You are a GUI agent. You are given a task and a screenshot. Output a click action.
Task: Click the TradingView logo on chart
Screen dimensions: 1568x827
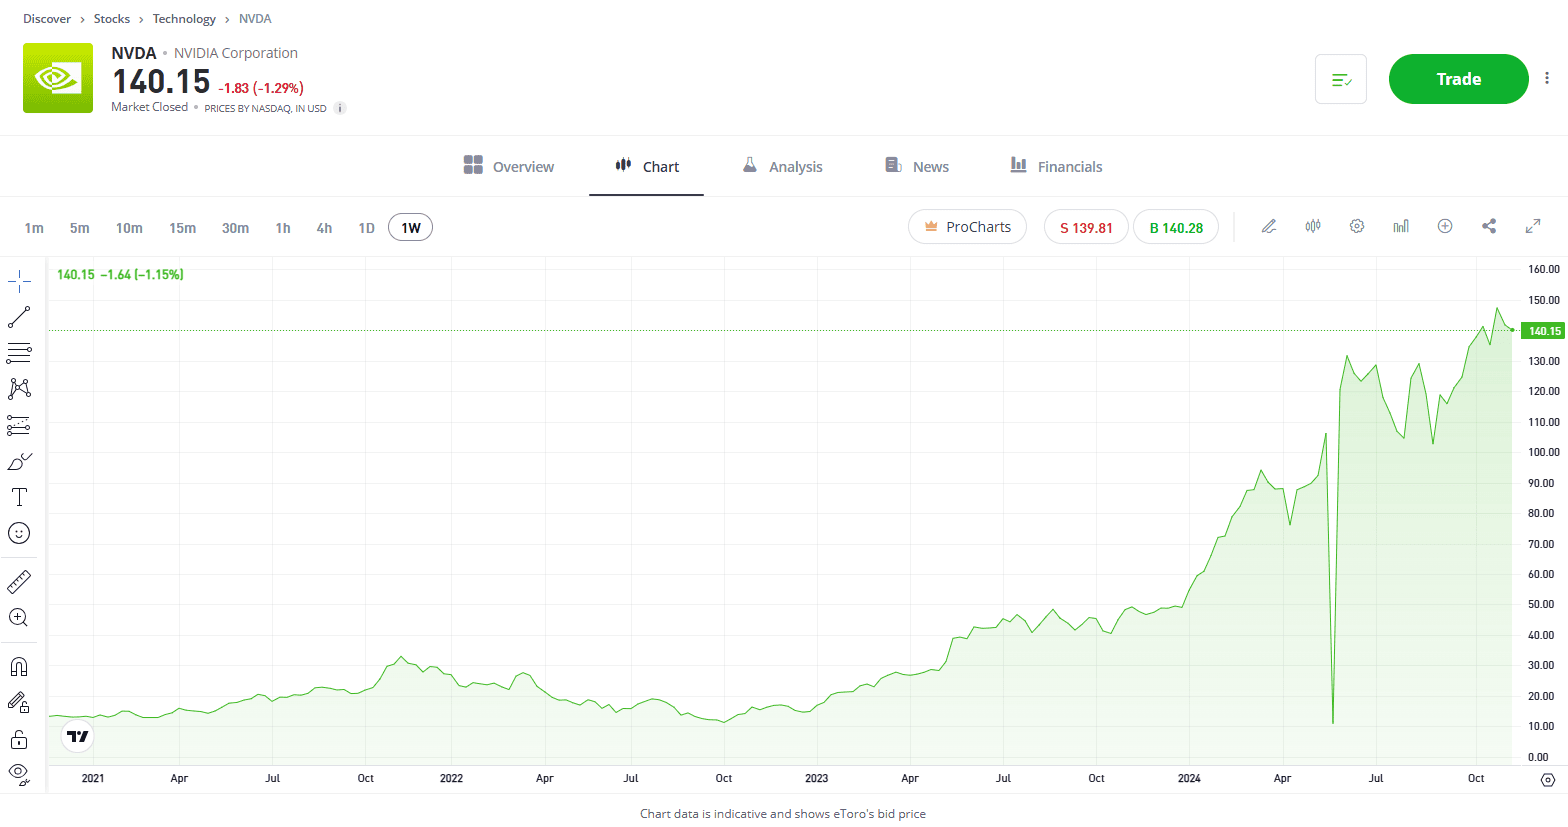click(x=77, y=737)
